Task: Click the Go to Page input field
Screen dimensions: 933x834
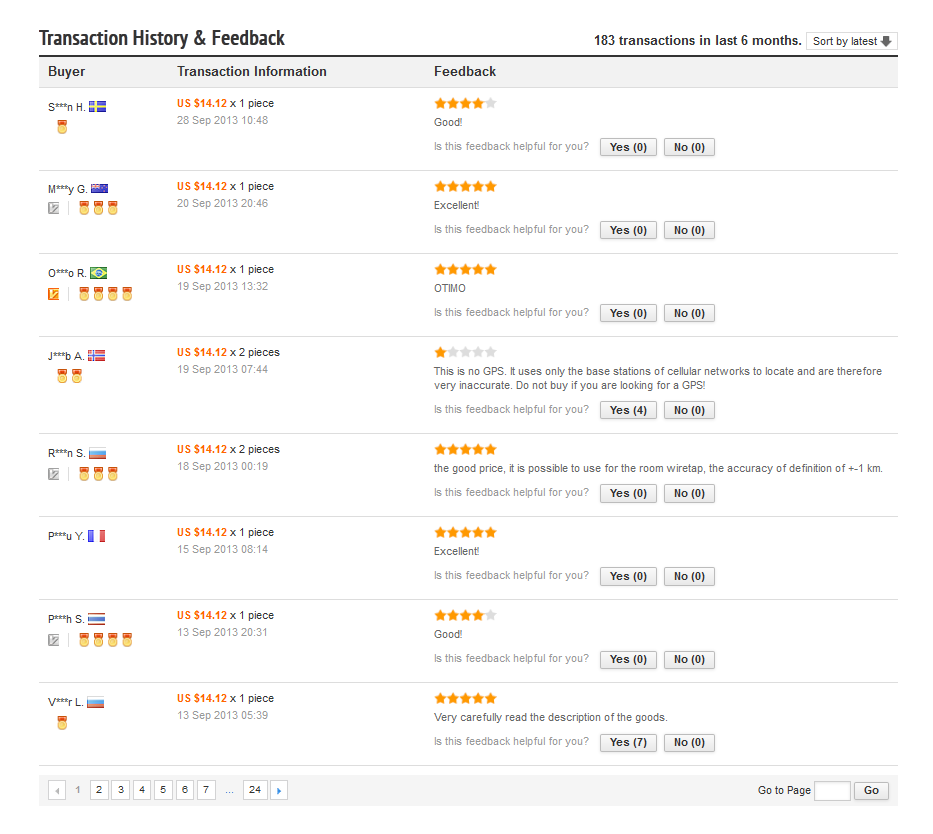Action: [x=832, y=791]
